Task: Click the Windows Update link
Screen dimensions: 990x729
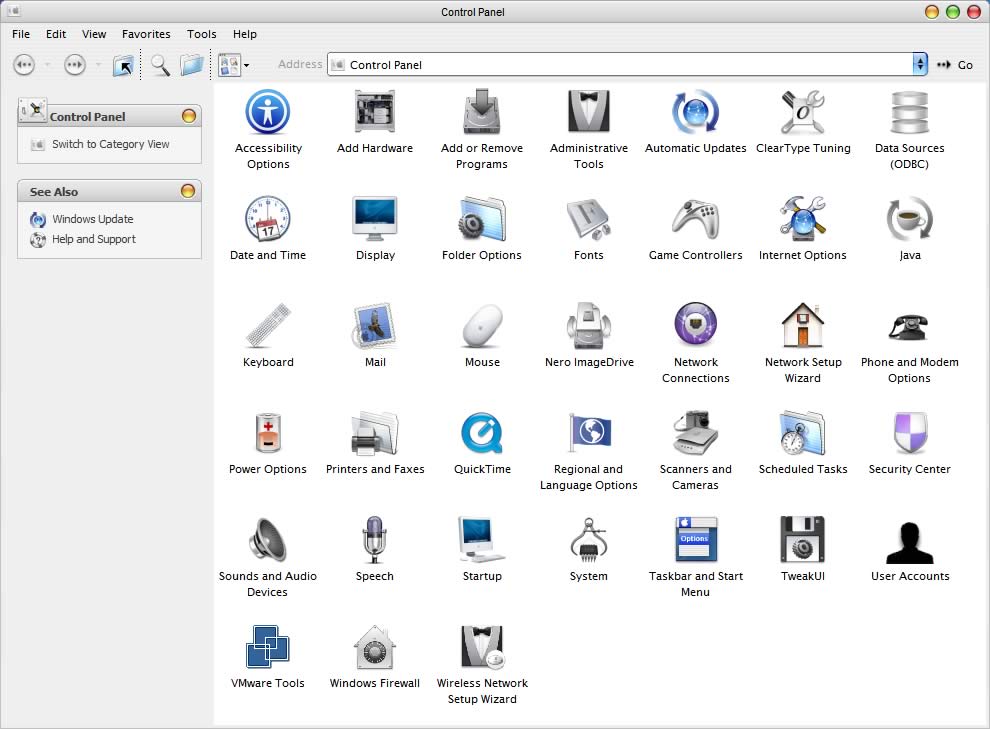Action: click(x=93, y=219)
